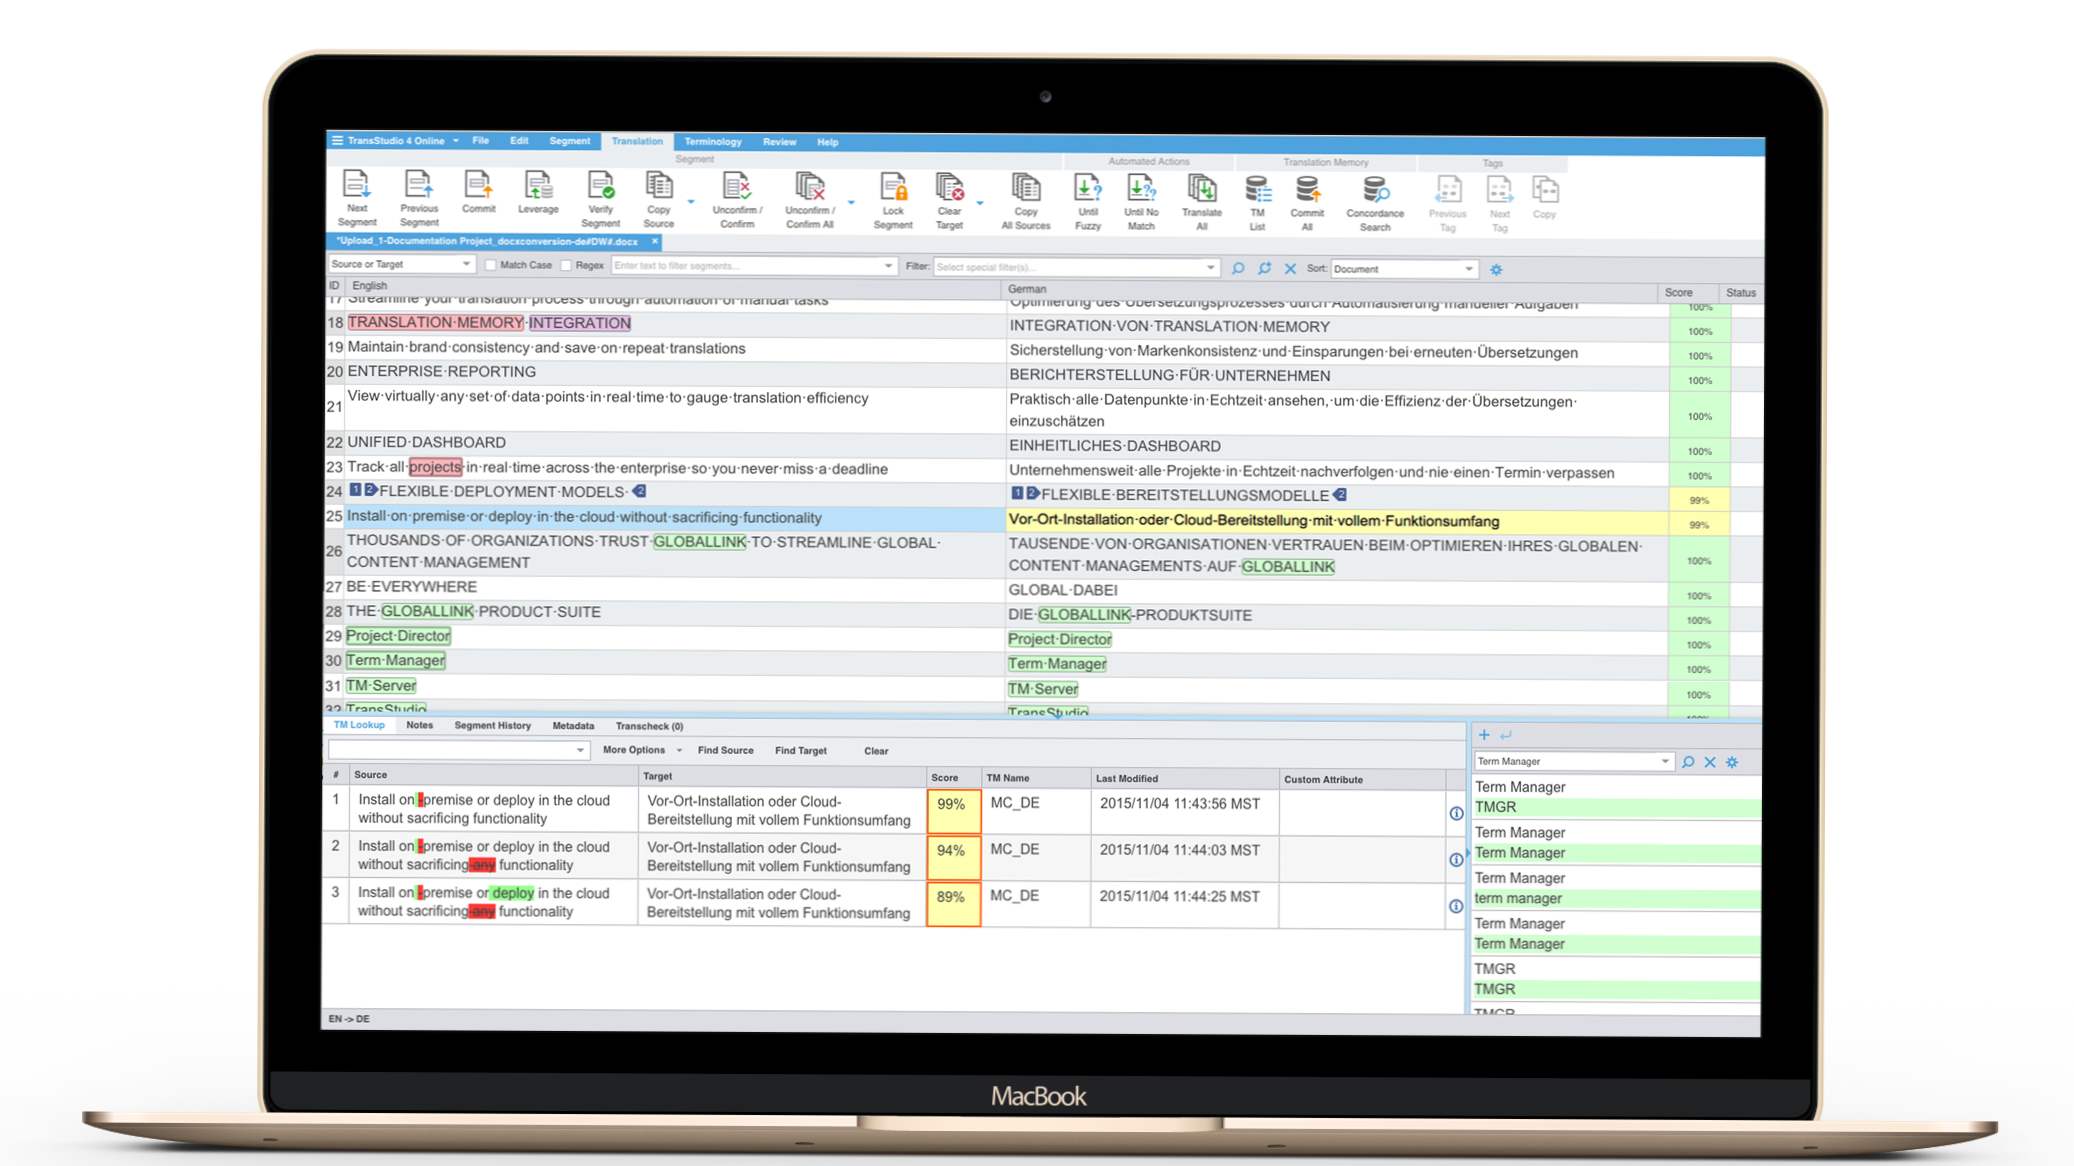The image size is (2074, 1166).
Task: Click the Find Target button
Action: pos(800,750)
